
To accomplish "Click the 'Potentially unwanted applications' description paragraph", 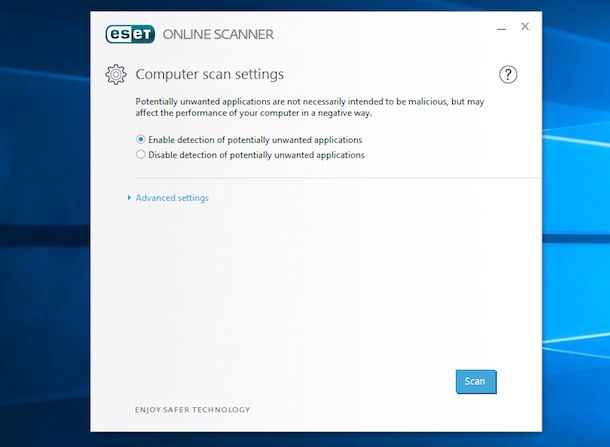I will tap(310, 107).
